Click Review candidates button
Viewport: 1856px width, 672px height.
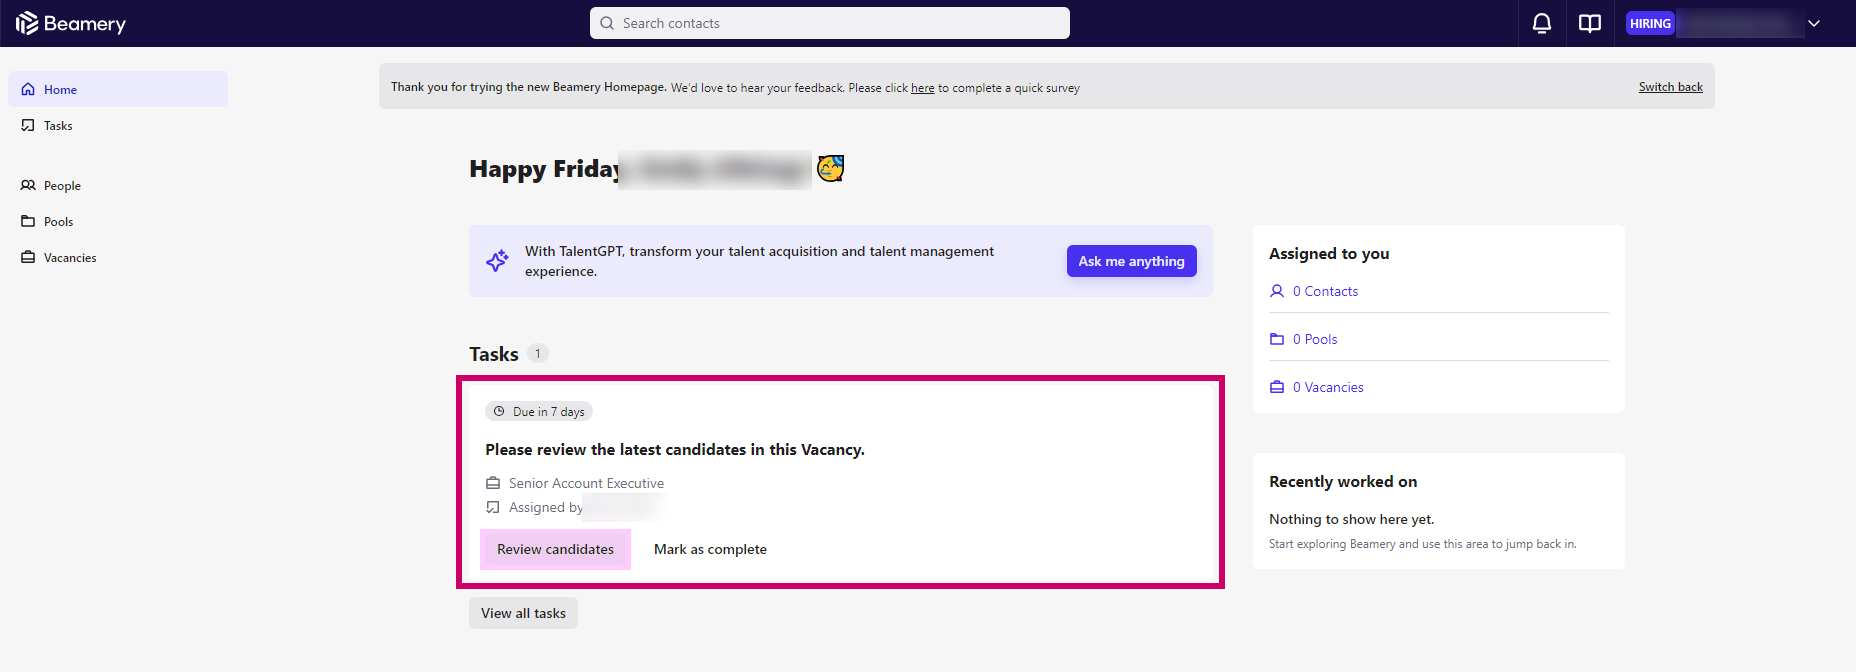555,549
